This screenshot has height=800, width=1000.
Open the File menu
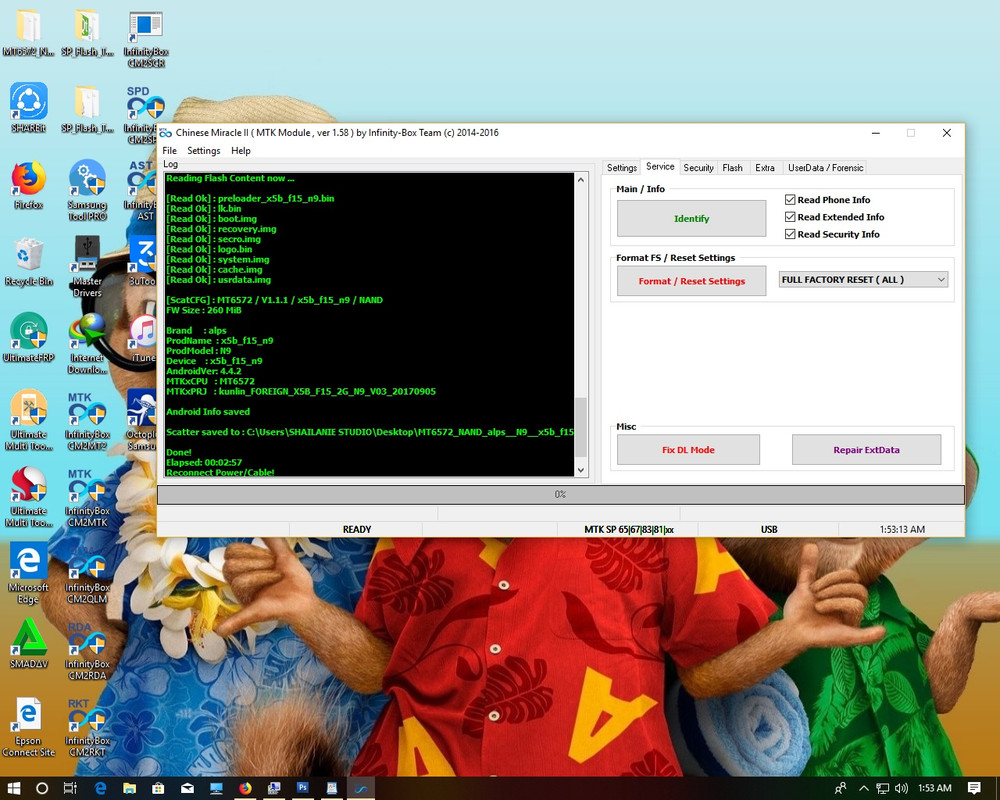170,151
